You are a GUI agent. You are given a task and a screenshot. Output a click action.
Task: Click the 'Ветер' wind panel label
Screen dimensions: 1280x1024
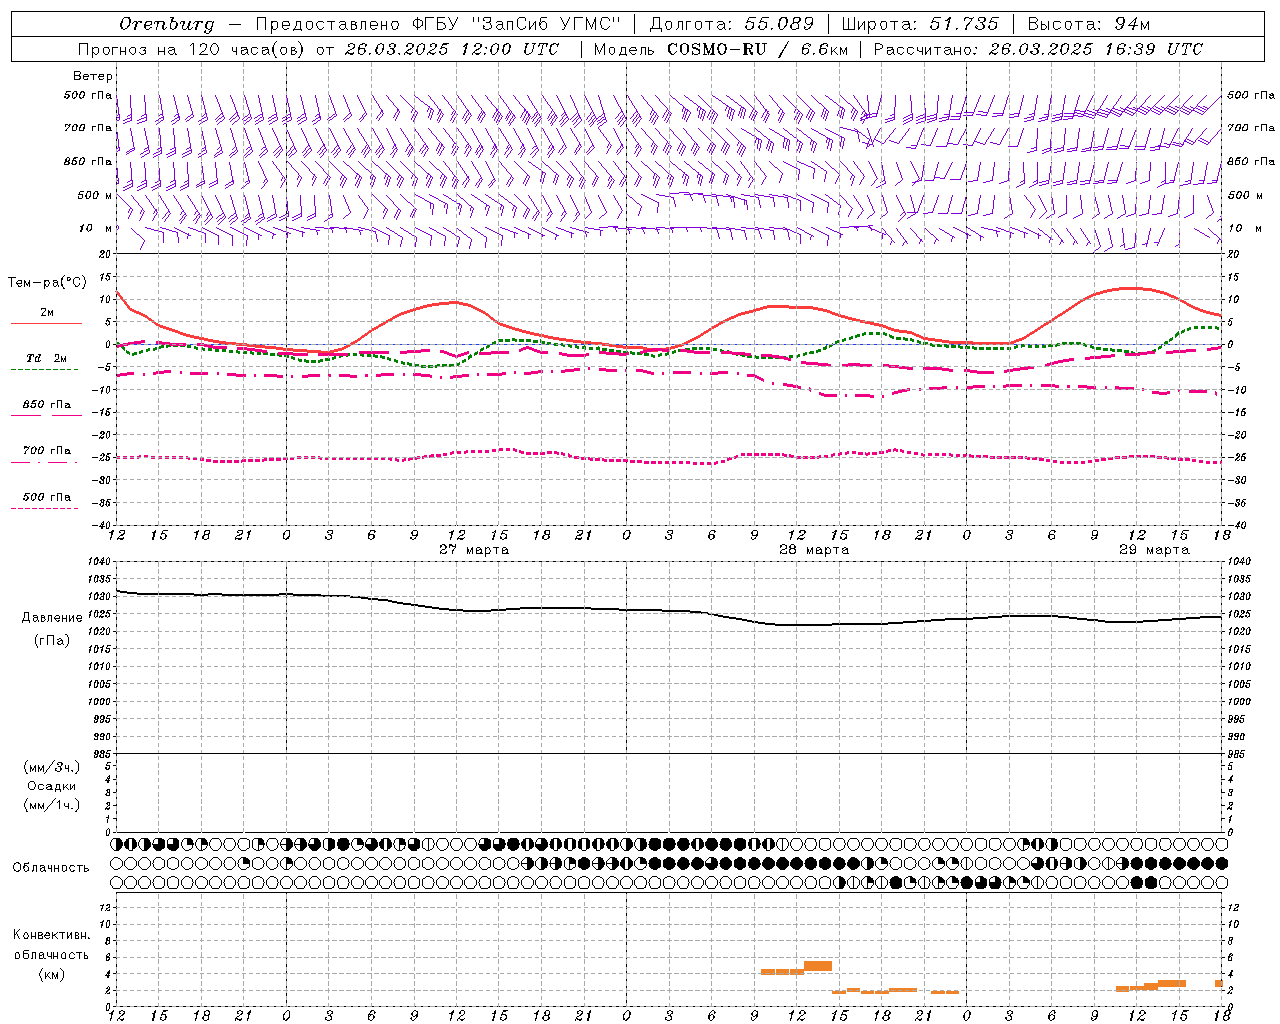point(93,76)
